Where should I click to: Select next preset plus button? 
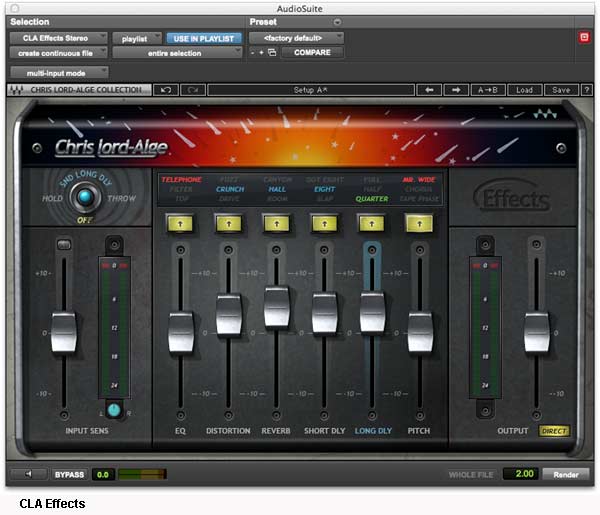(x=261, y=52)
